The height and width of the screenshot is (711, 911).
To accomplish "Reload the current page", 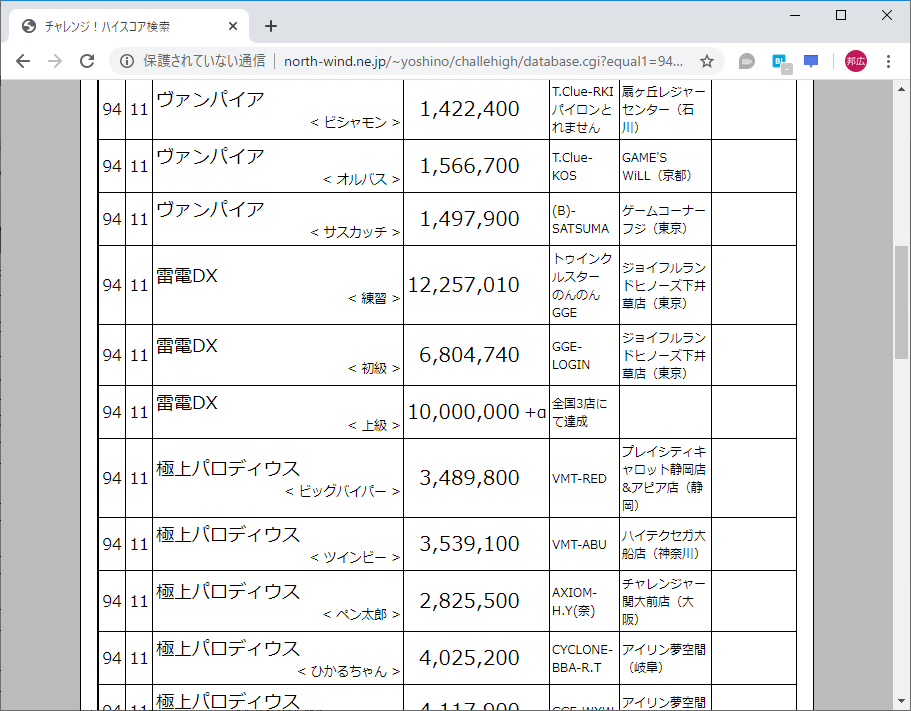I will pos(86,60).
